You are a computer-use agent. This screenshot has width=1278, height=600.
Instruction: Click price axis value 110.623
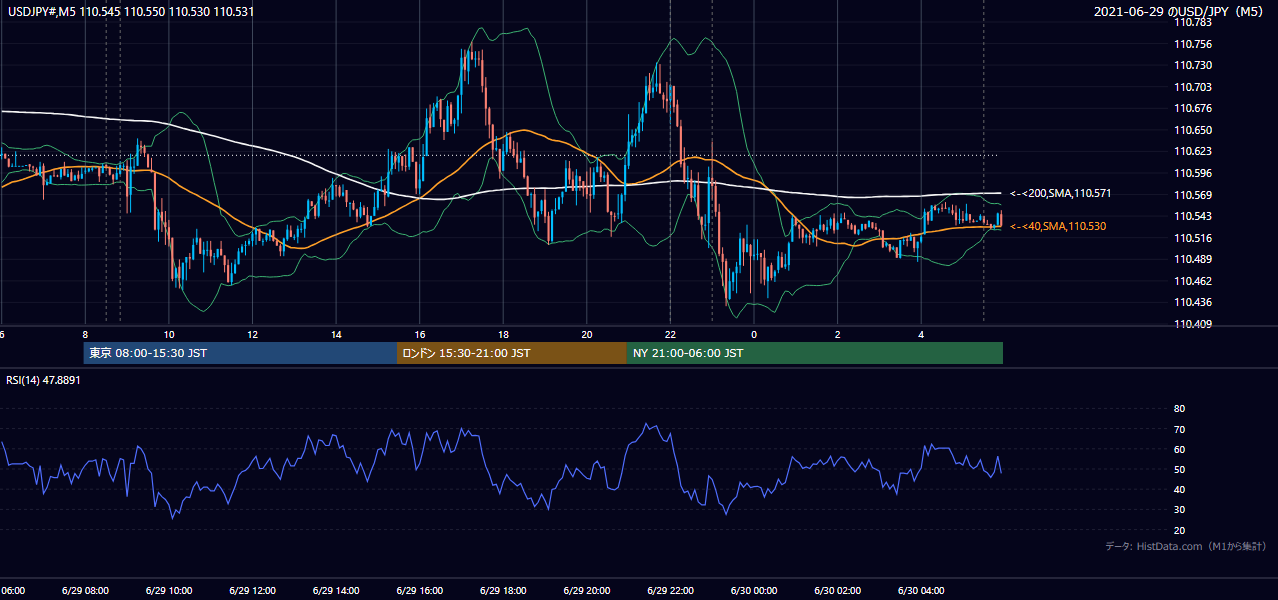click(x=1195, y=152)
